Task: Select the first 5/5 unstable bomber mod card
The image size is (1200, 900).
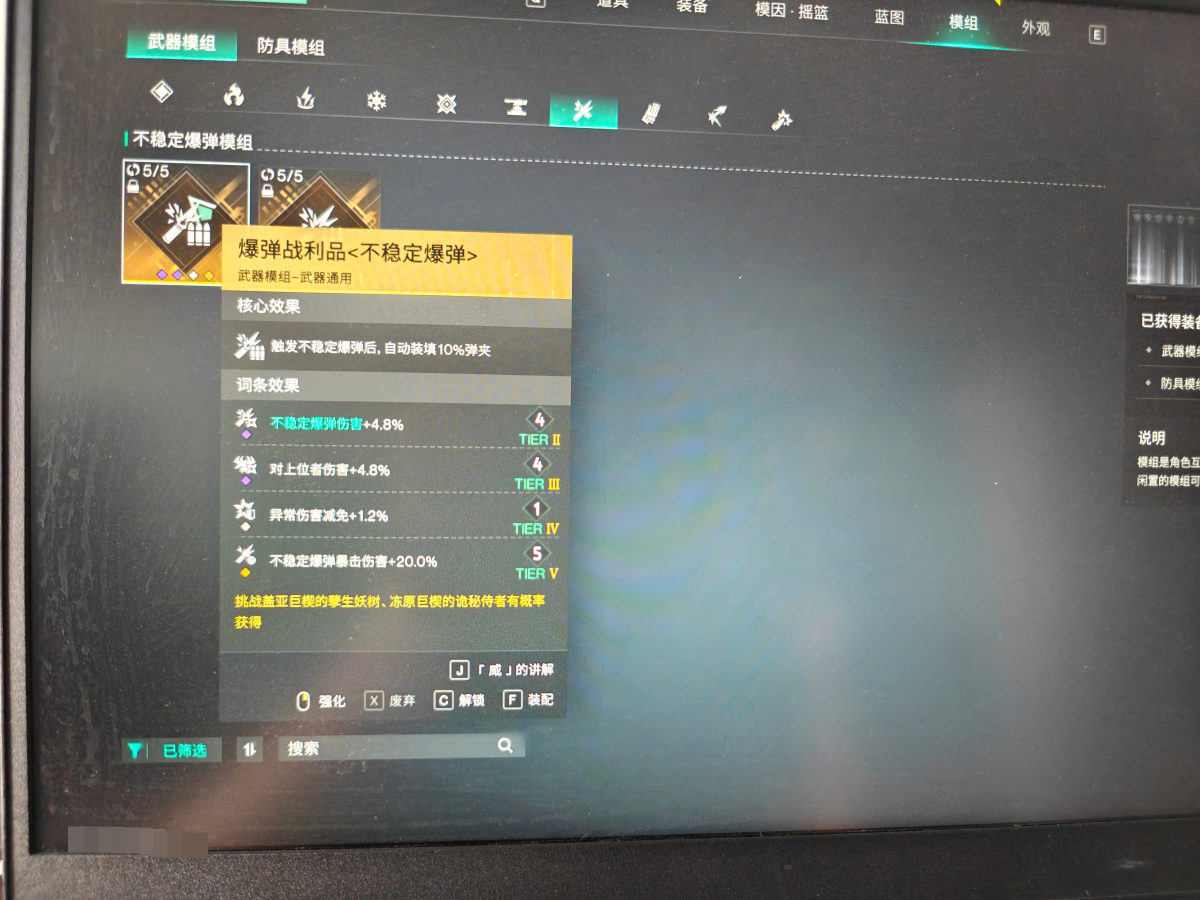Action: [x=186, y=222]
